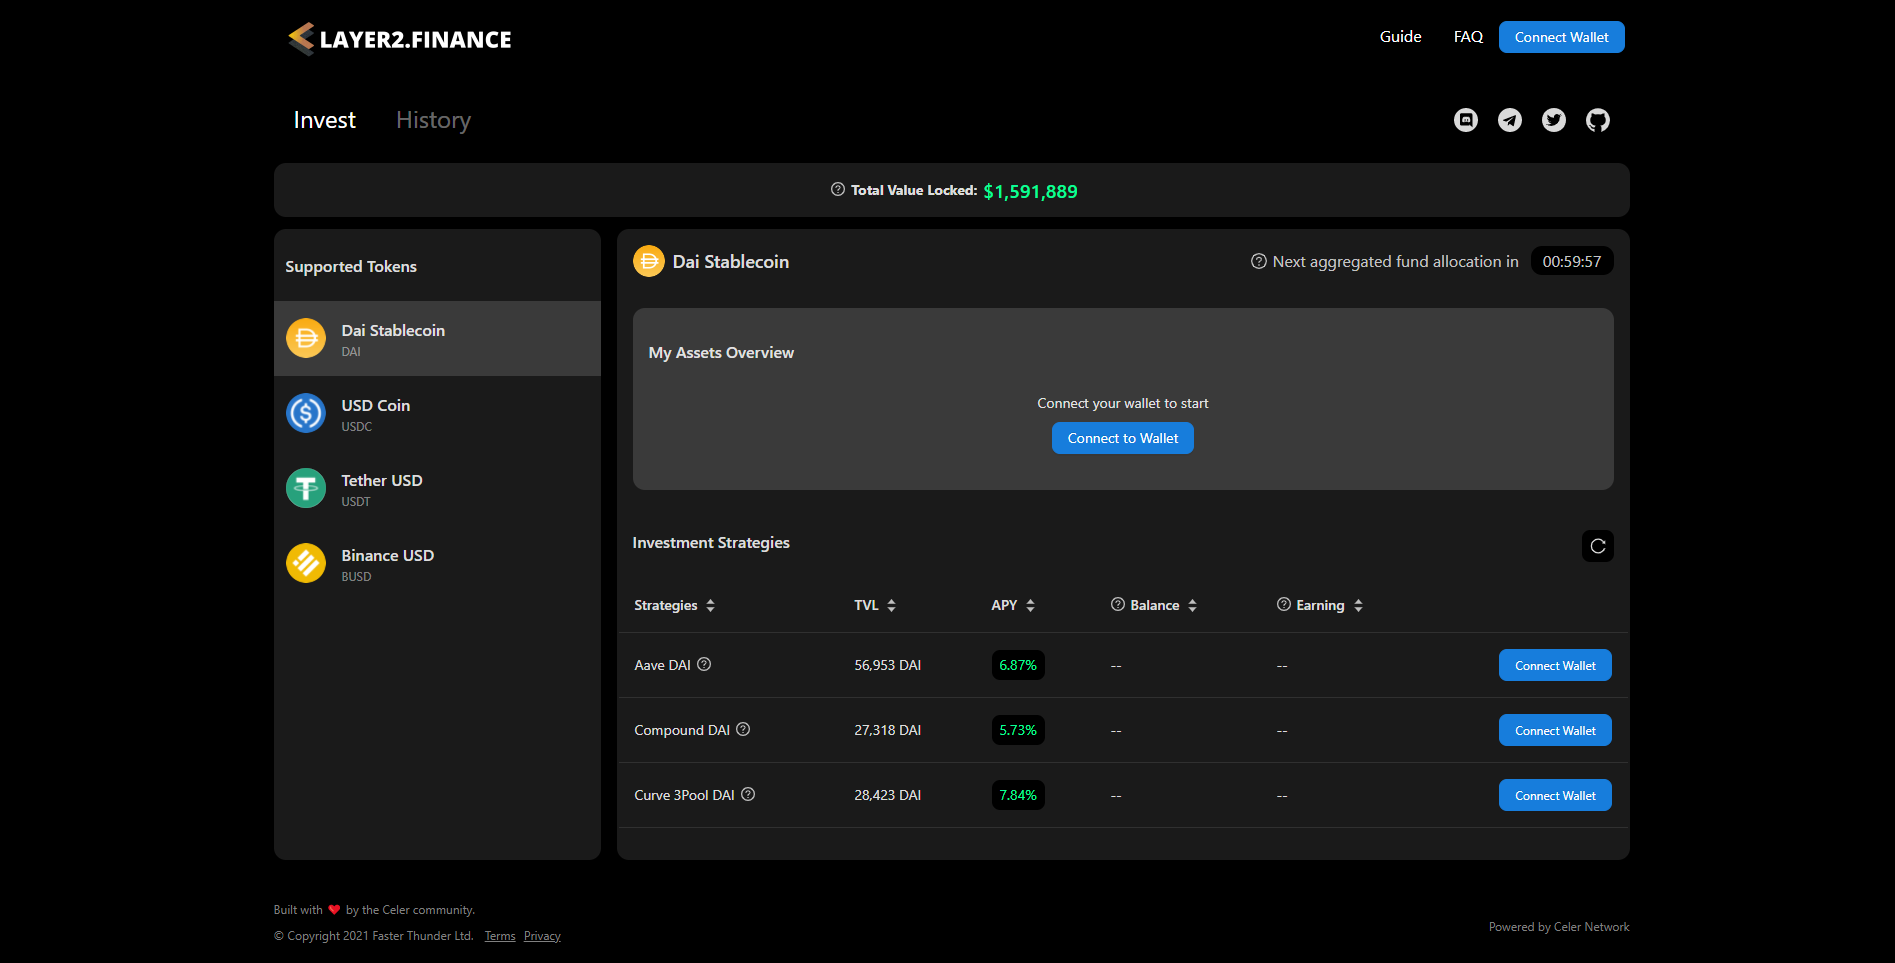Click the Curve 3Pool DAI strategy name
The width and height of the screenshot is (1895, 963).
684,795
